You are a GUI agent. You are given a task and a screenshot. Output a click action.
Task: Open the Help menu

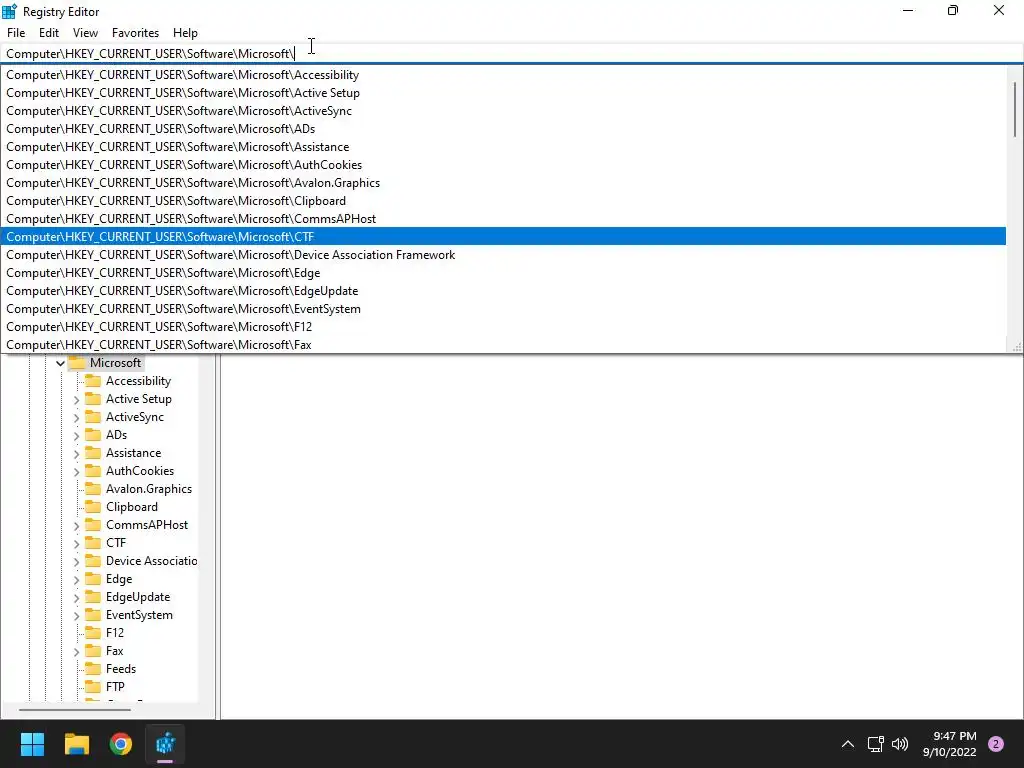[x=185, y=33]
